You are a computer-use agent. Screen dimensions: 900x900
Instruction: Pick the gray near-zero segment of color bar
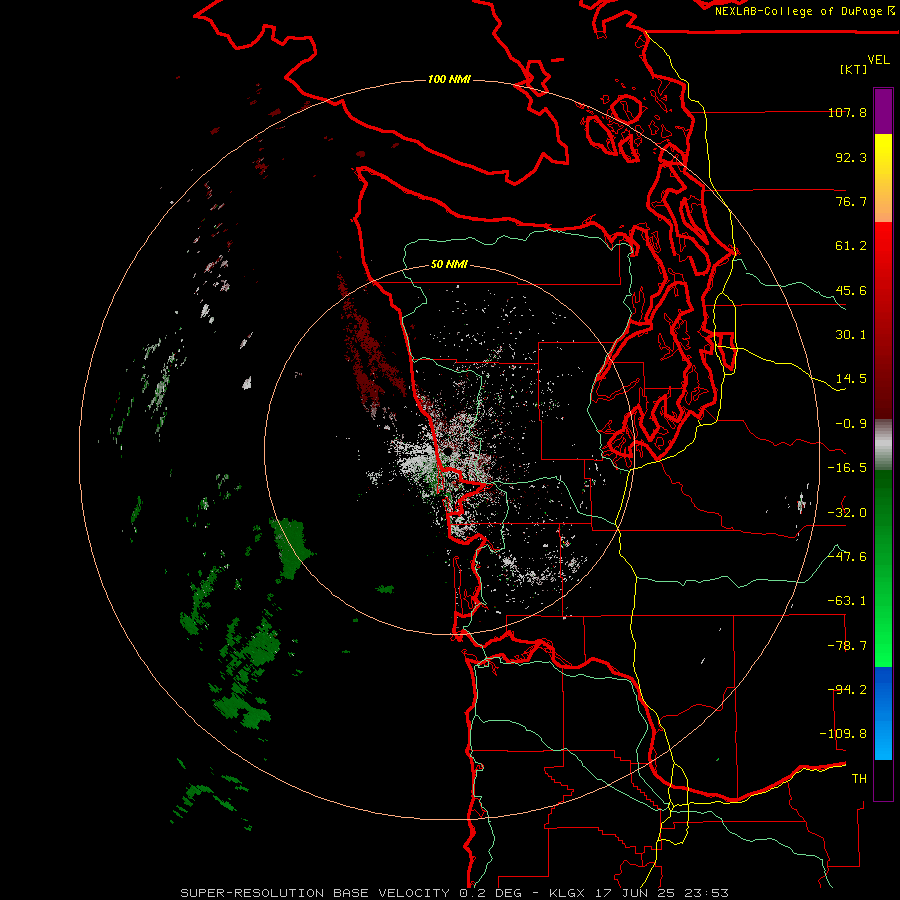(883, 445)
